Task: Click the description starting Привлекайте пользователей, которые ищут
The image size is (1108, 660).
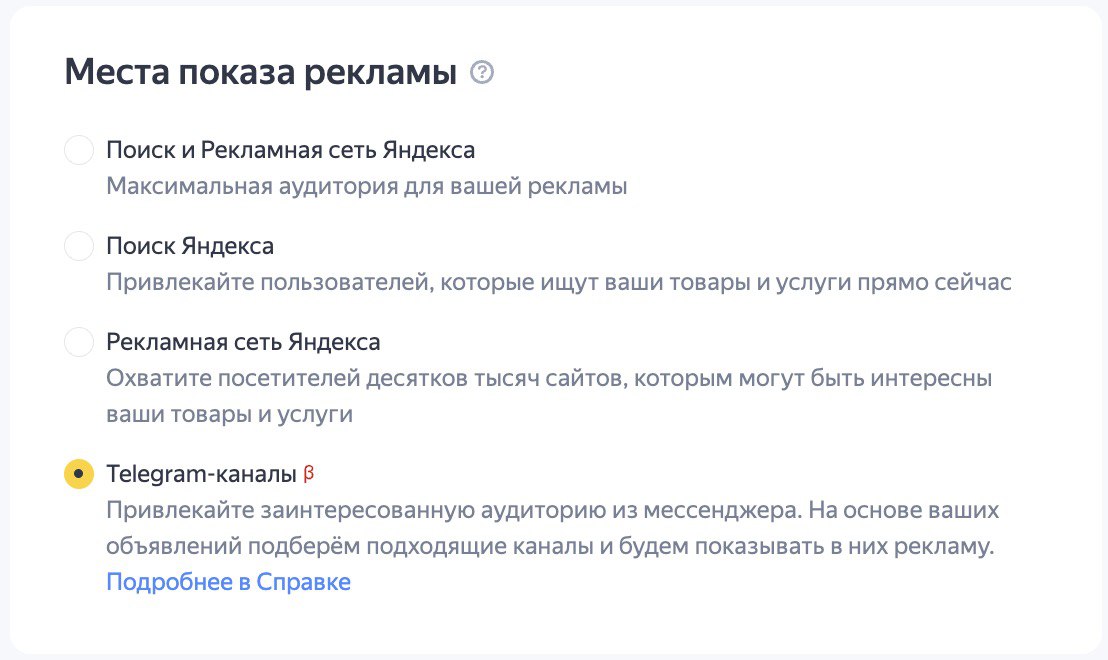Action: pyautogui.click(x=558, y=282)
